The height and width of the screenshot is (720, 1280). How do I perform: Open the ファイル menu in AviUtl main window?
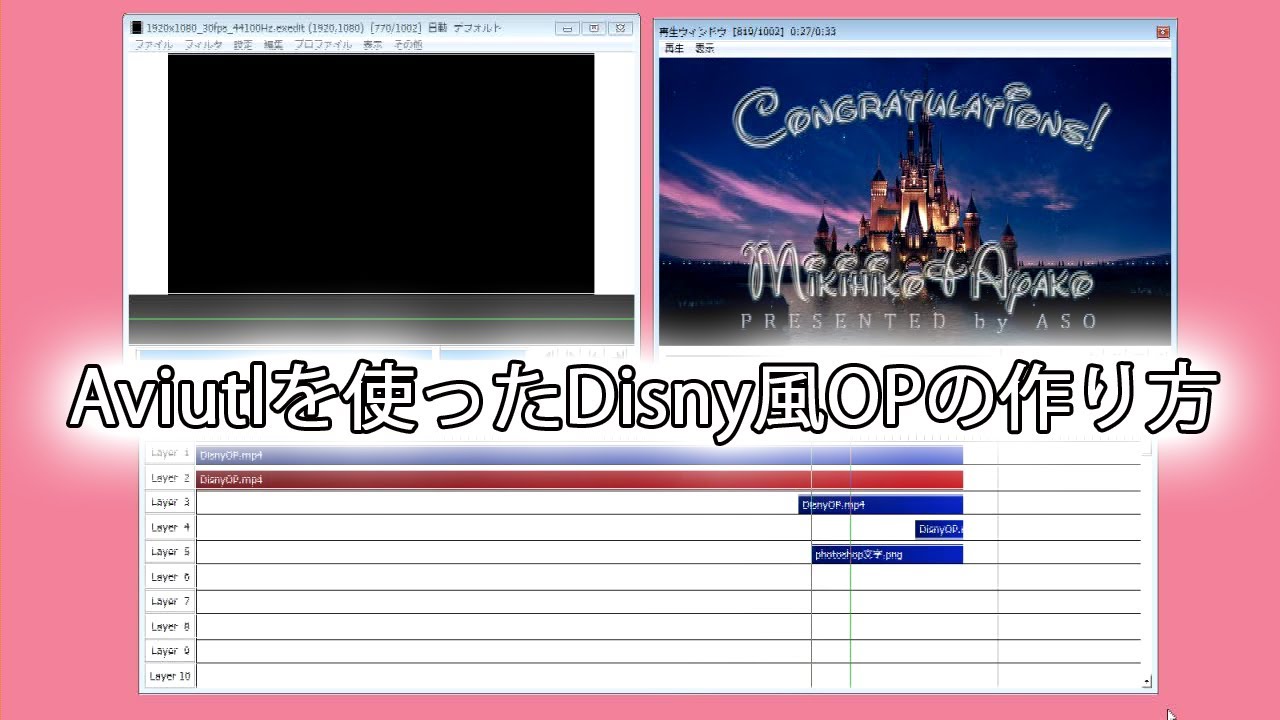pyautogui.click(x=153, y=45)
